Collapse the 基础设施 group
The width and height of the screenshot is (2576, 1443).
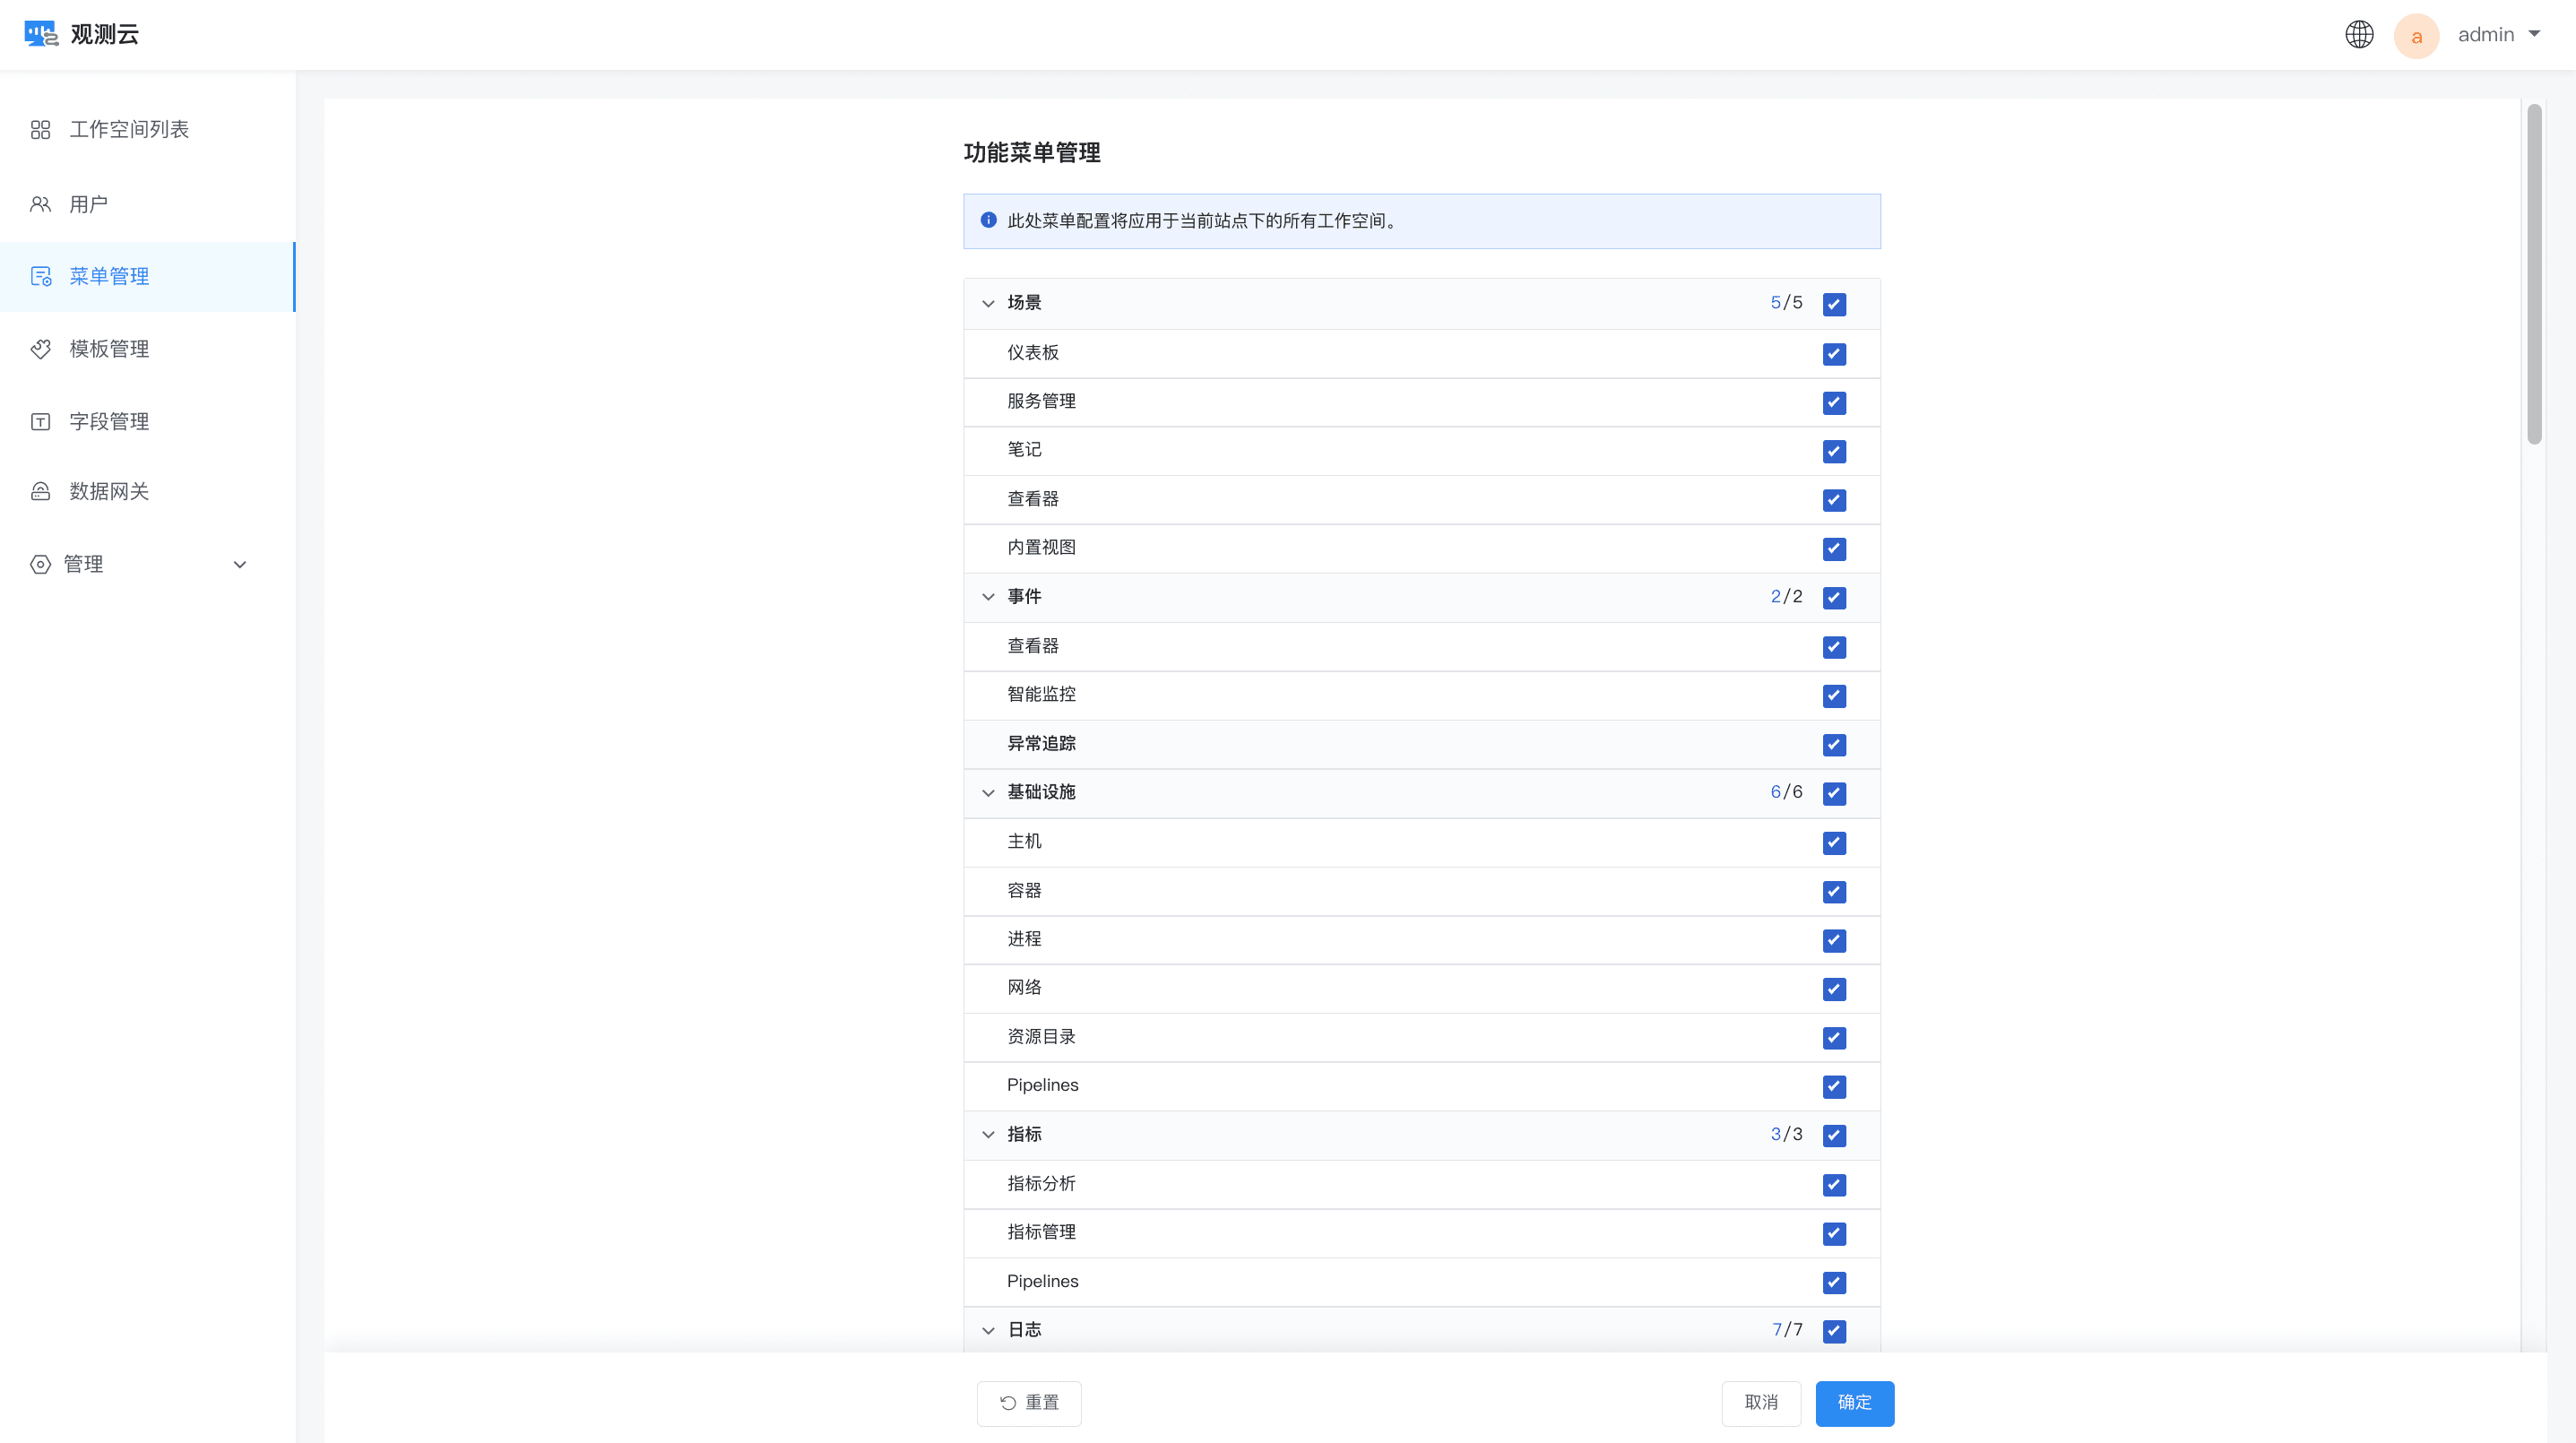(x=988, y=793)
